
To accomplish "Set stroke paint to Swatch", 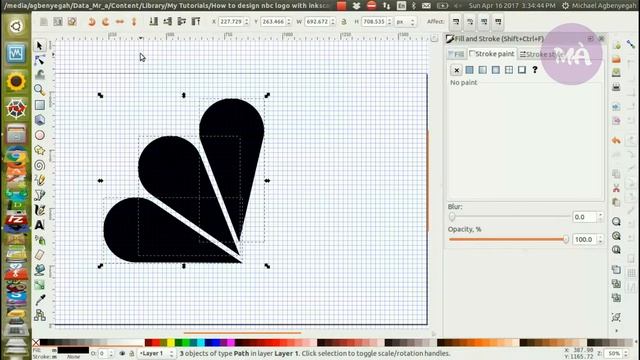I will click(x=522, y=70).
